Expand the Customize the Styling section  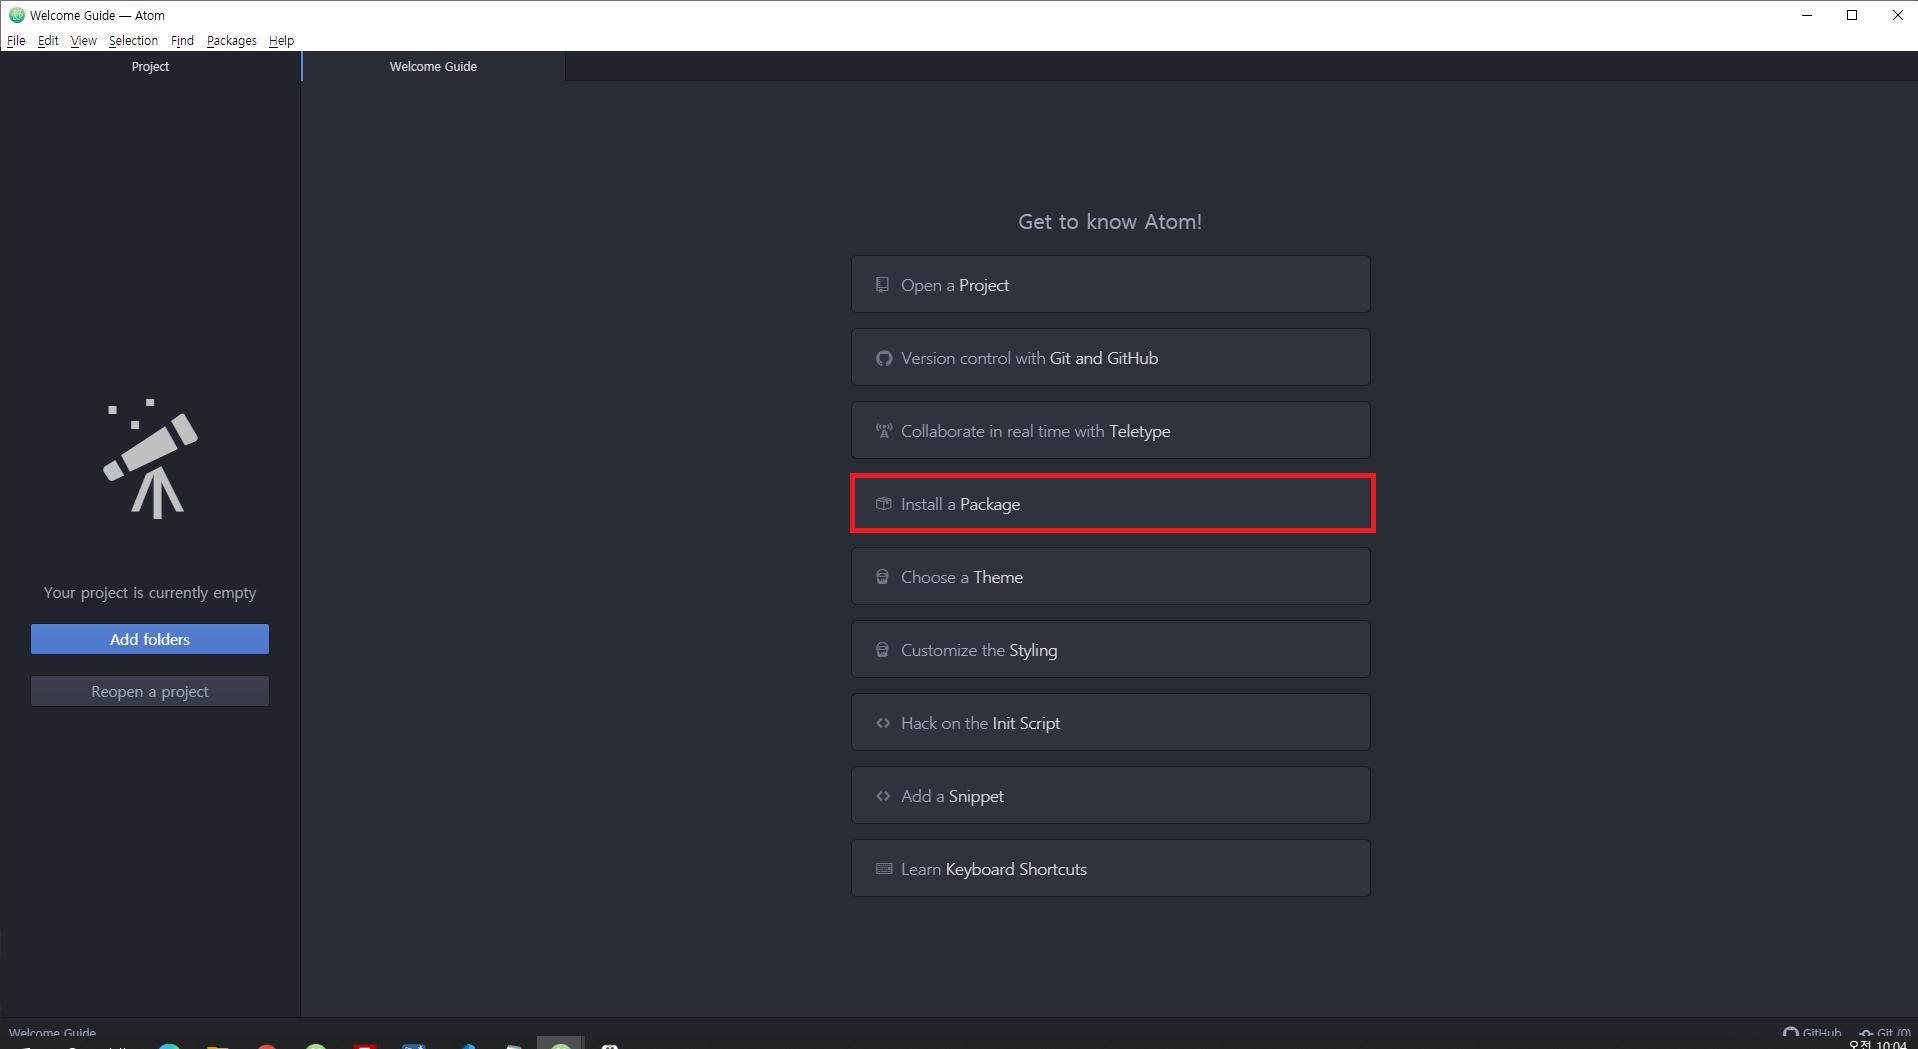1110,650
